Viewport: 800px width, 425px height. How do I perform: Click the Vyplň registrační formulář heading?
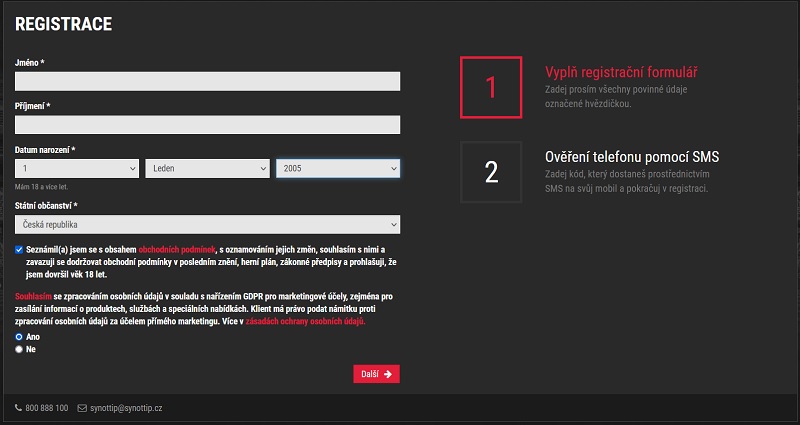(x=621, y=72)
